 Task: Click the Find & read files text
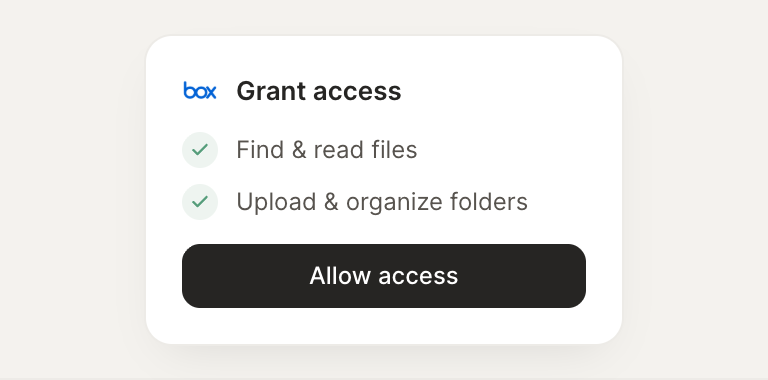point(327,150)
